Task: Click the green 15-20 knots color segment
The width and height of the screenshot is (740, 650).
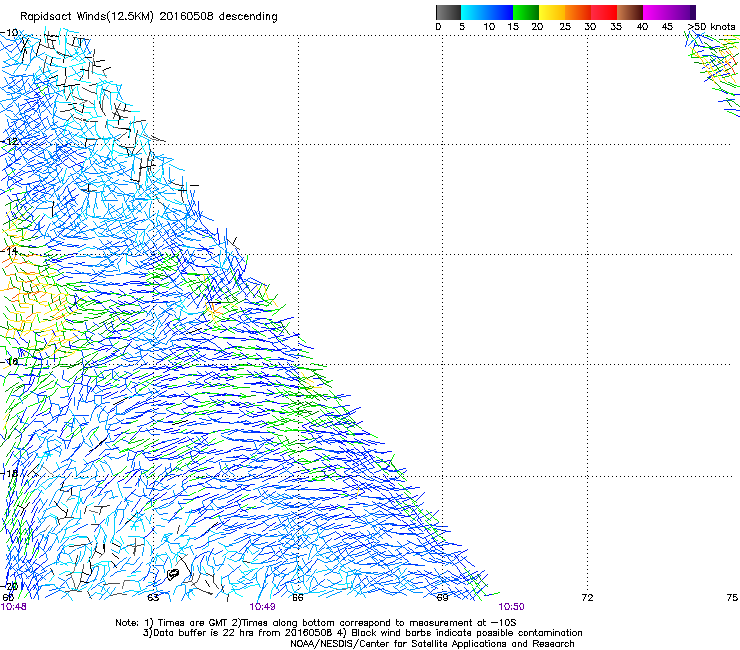Action: 526,12
